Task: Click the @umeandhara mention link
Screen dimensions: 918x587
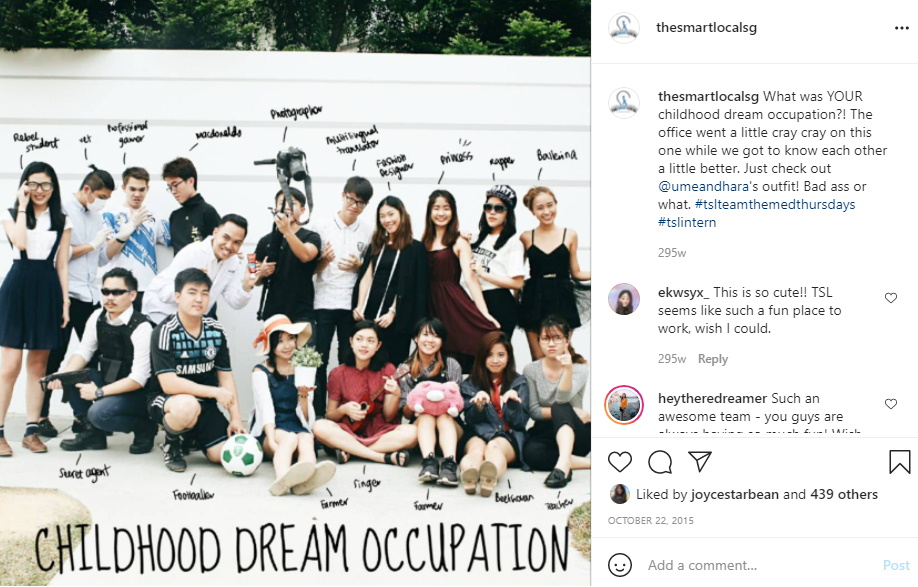Action: [704, 187]
